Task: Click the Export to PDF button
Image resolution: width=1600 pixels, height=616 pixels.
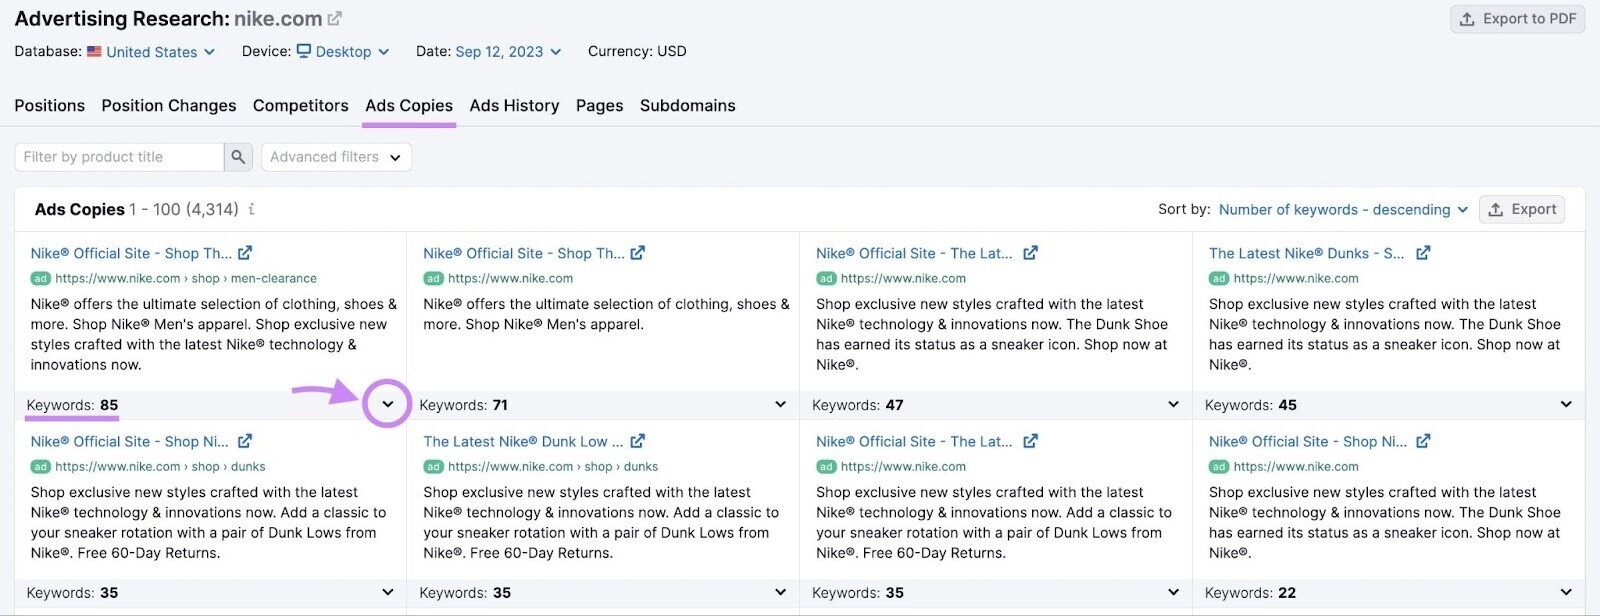Action: [x=1517, y=19]
